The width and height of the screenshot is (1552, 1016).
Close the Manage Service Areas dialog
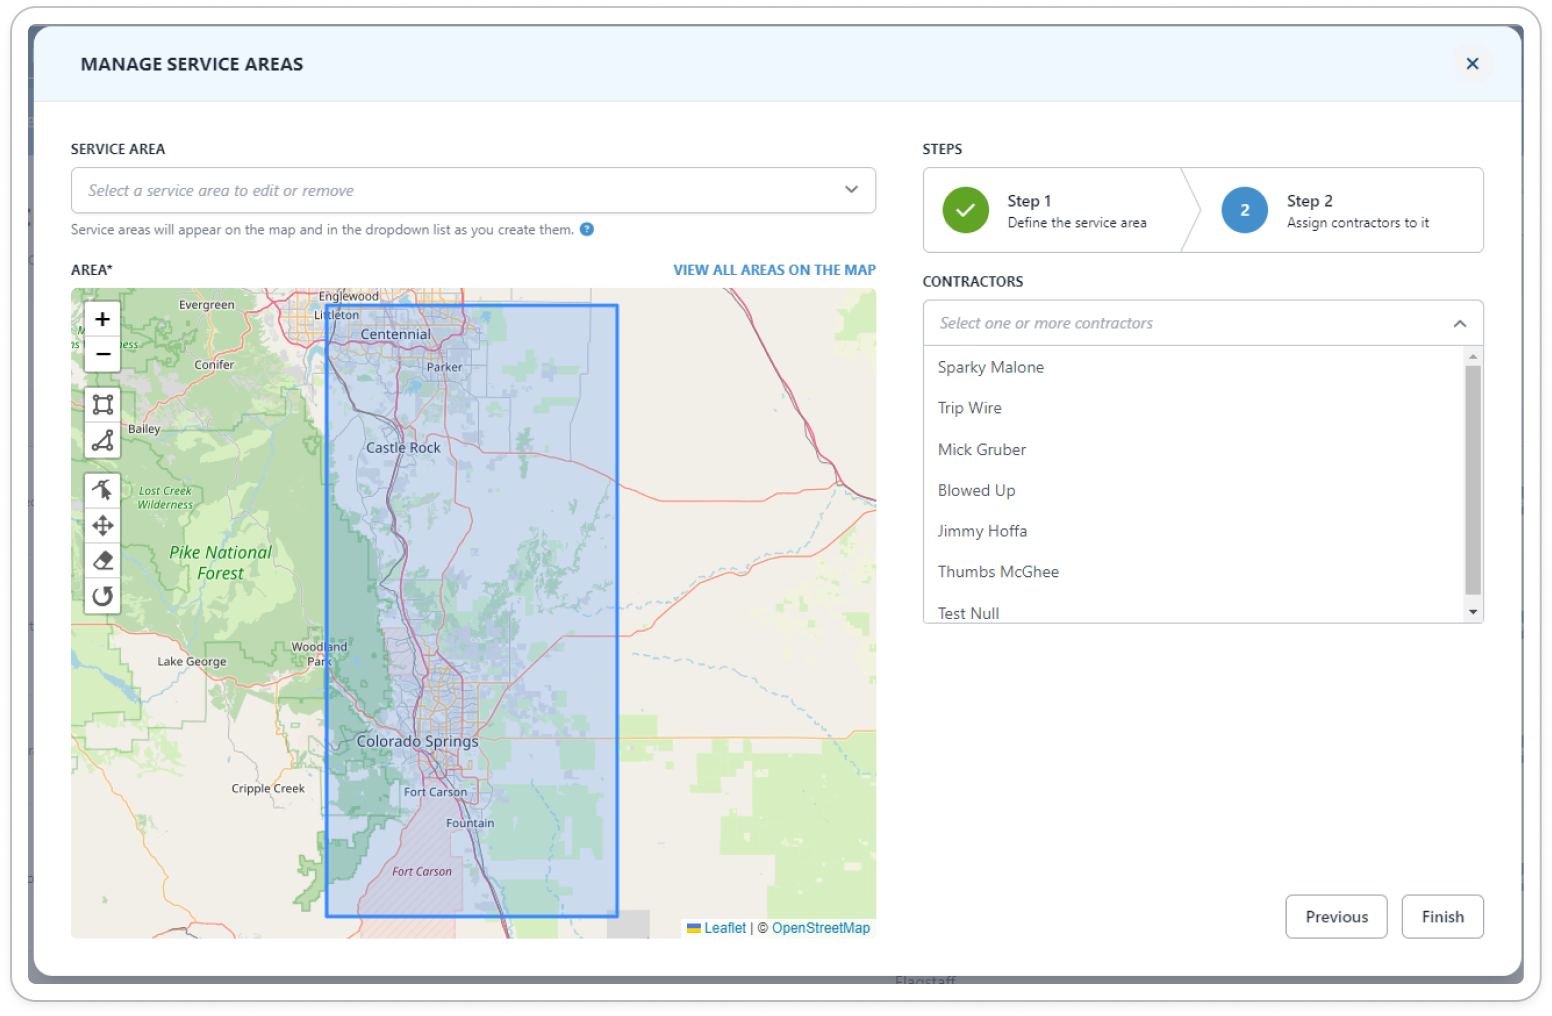click(1472, 64)
